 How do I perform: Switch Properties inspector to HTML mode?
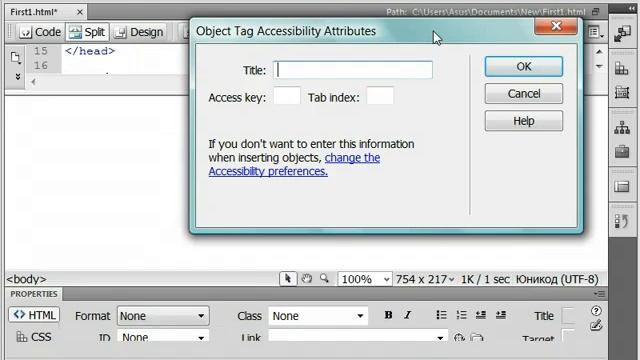(x=34, y=315)
